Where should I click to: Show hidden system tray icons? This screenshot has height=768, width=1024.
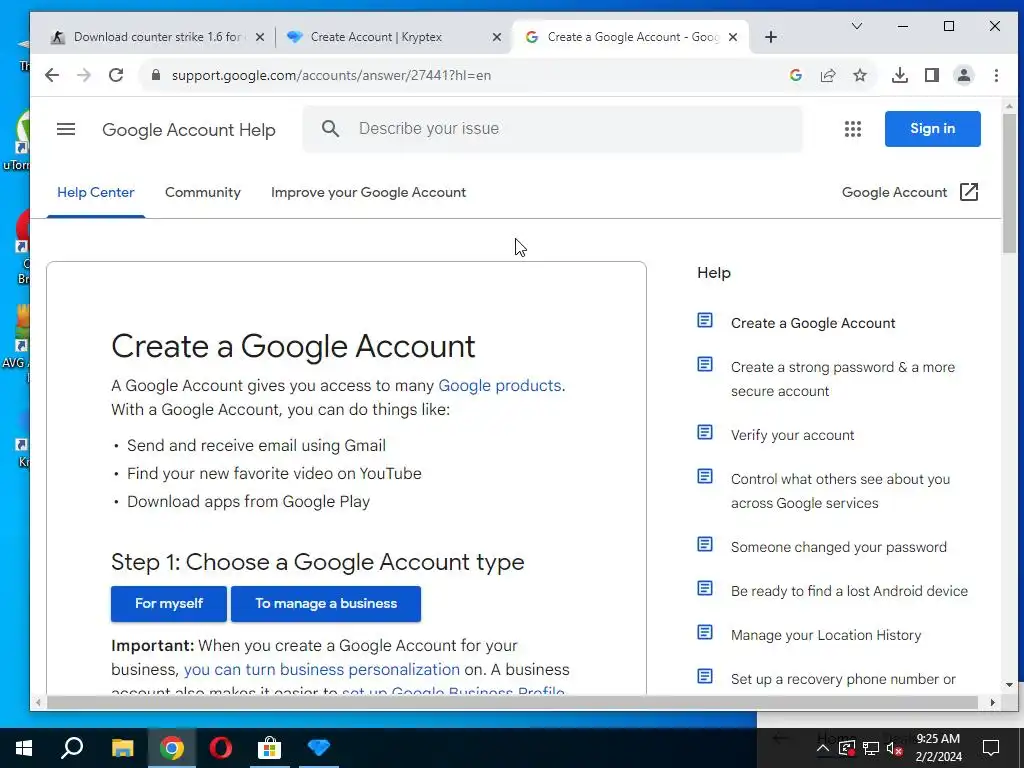coord(823,748)
